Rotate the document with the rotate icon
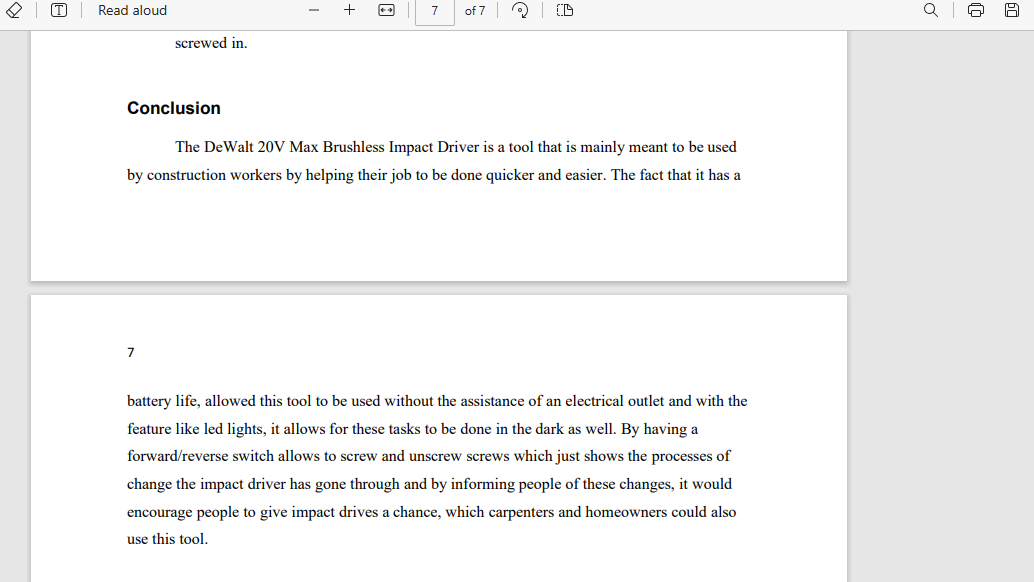The height and width of the screenshot is (582, 1034). click(520, 10)
